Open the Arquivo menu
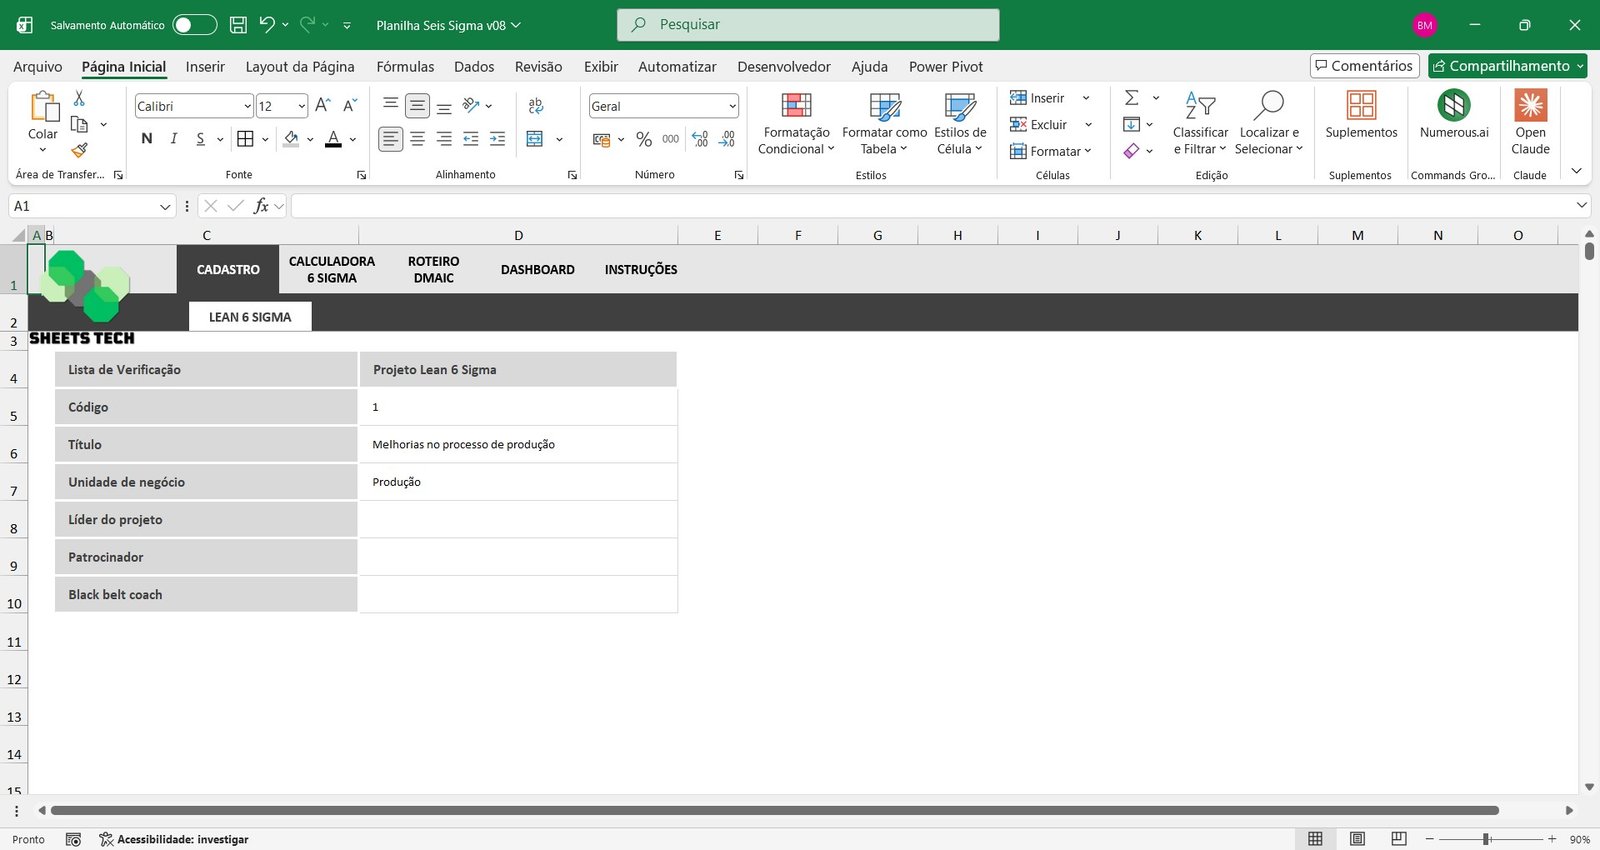 [37, 67]
